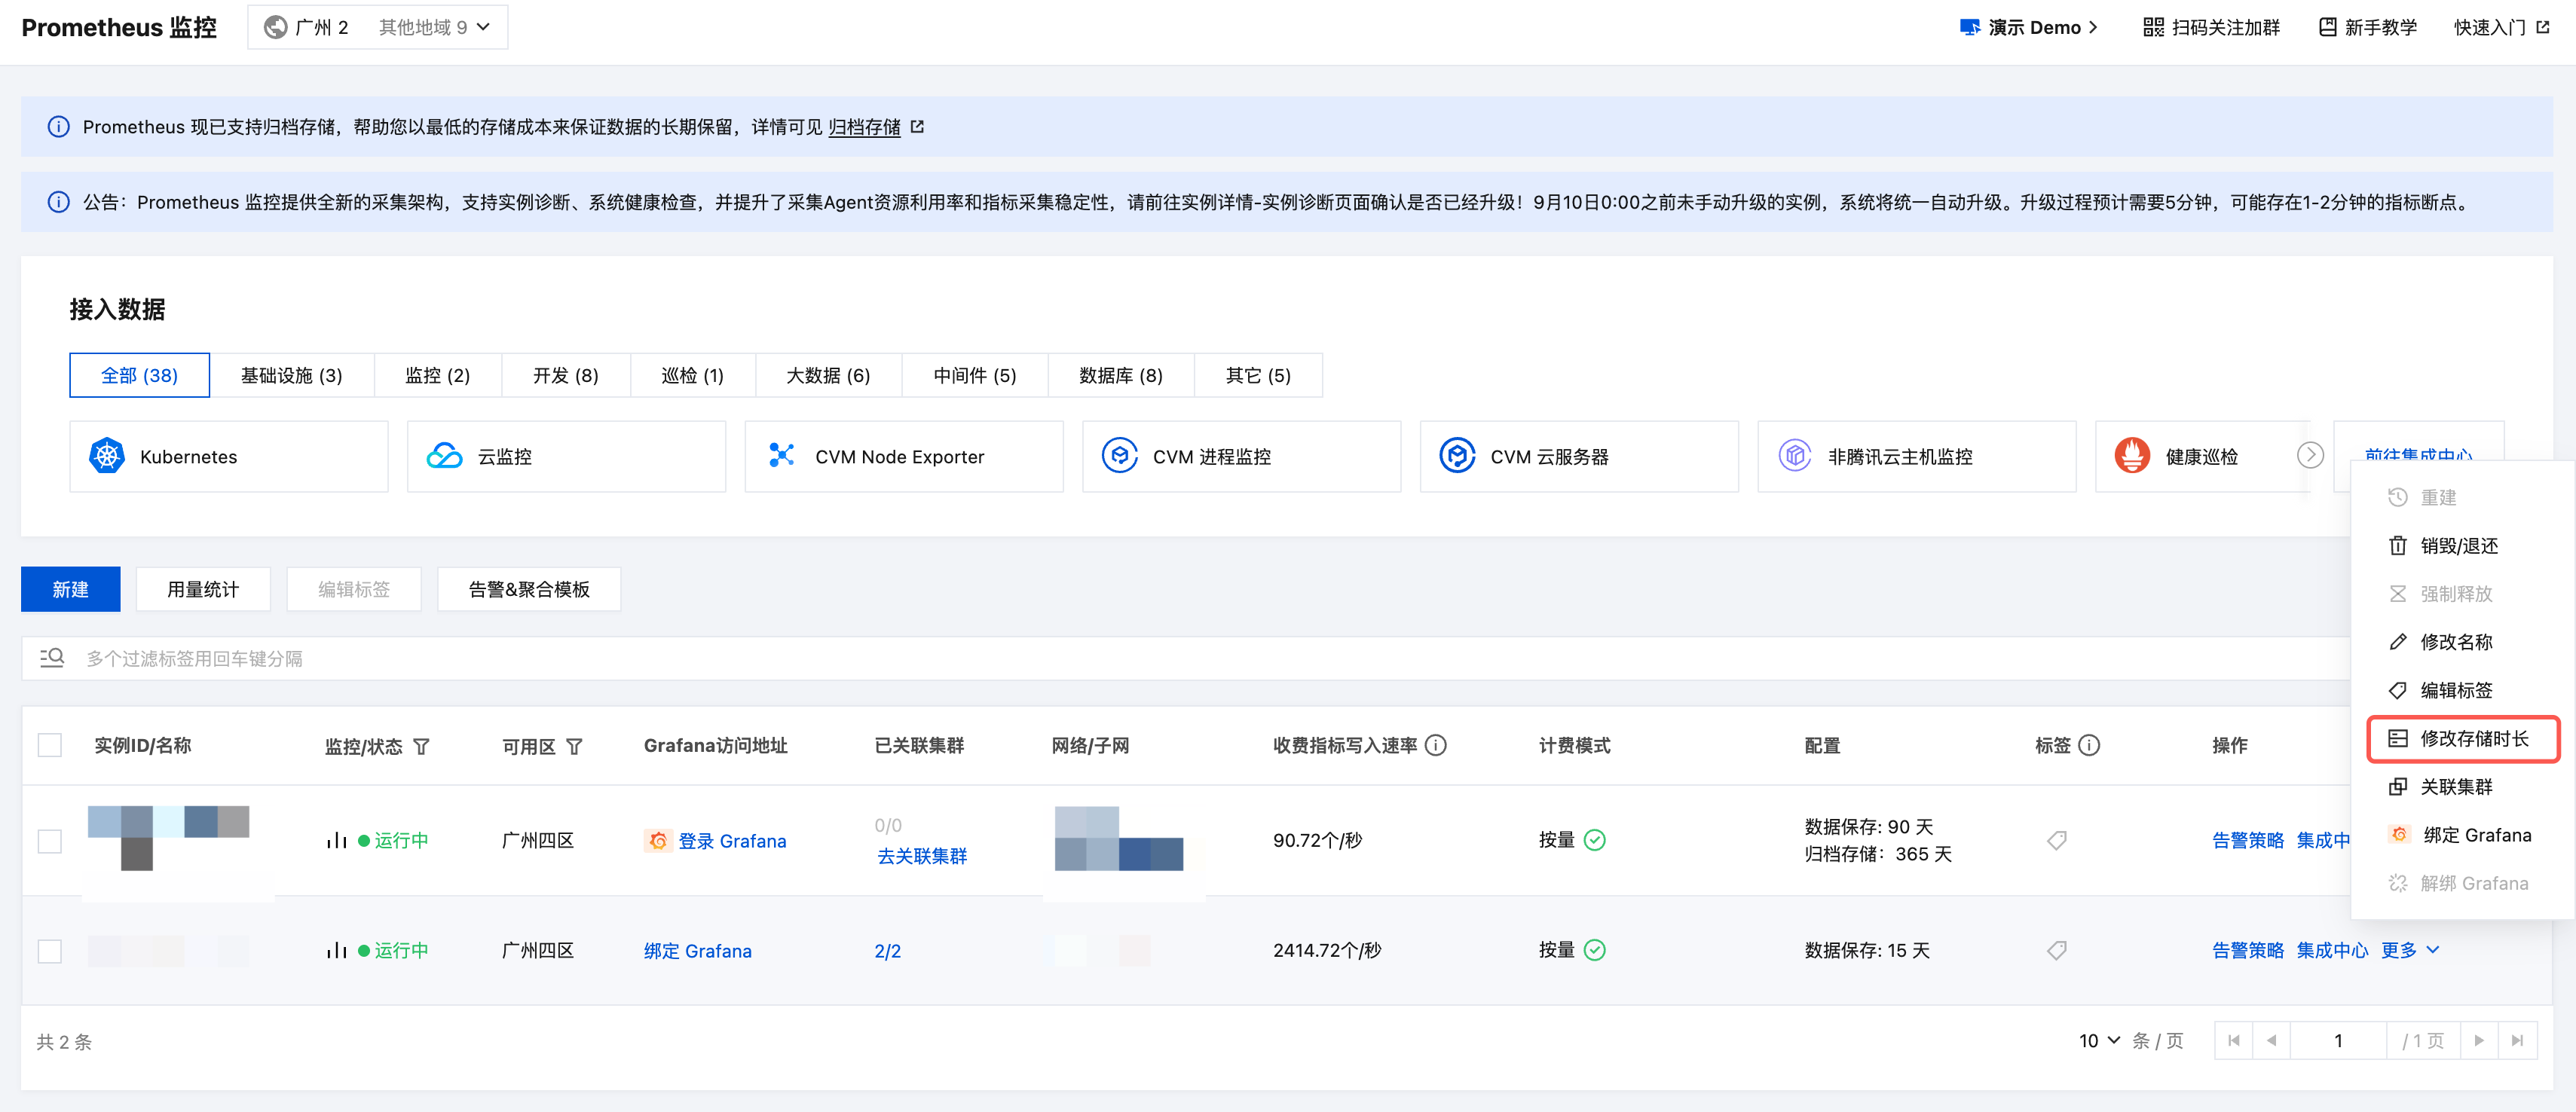This screenshot has width=2576, height=1112.
Task: Click the info icon beside 收费指标写入速率
Action: pyautogui.click(x=1435, y=745)
